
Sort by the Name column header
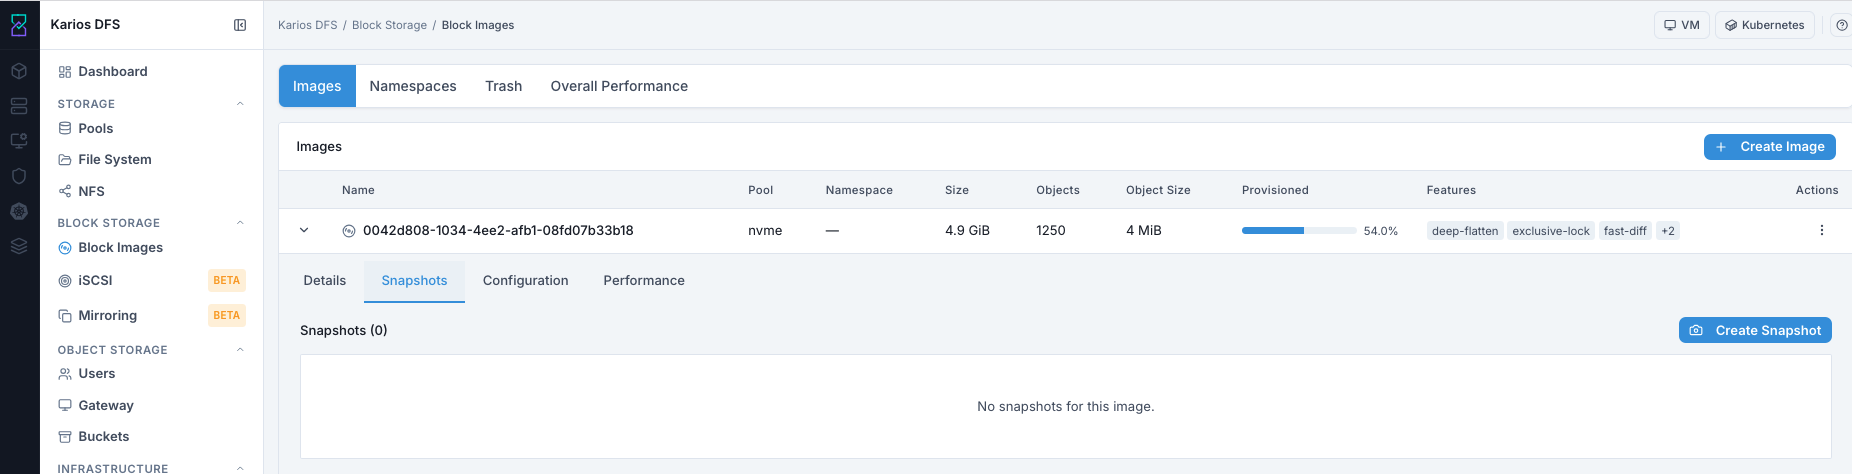[358, 190]
